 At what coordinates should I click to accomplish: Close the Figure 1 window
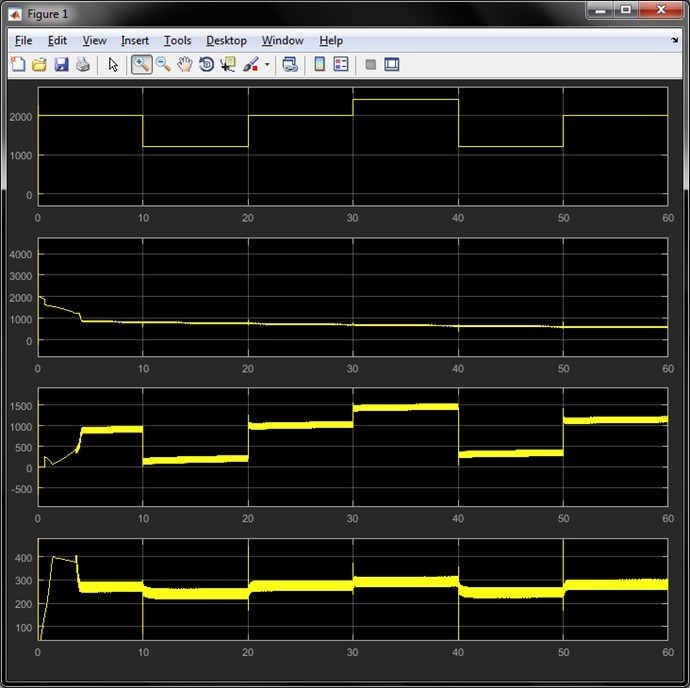[661, 10]
